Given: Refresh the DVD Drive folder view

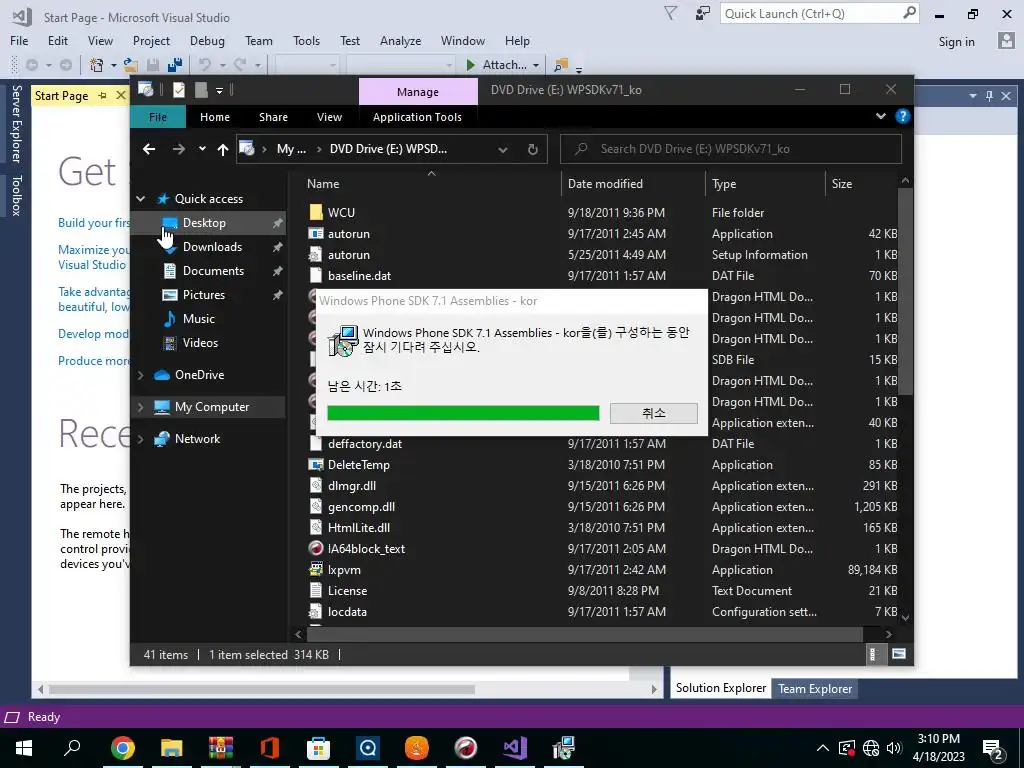Looking at the screenshot, I should 533,149.
